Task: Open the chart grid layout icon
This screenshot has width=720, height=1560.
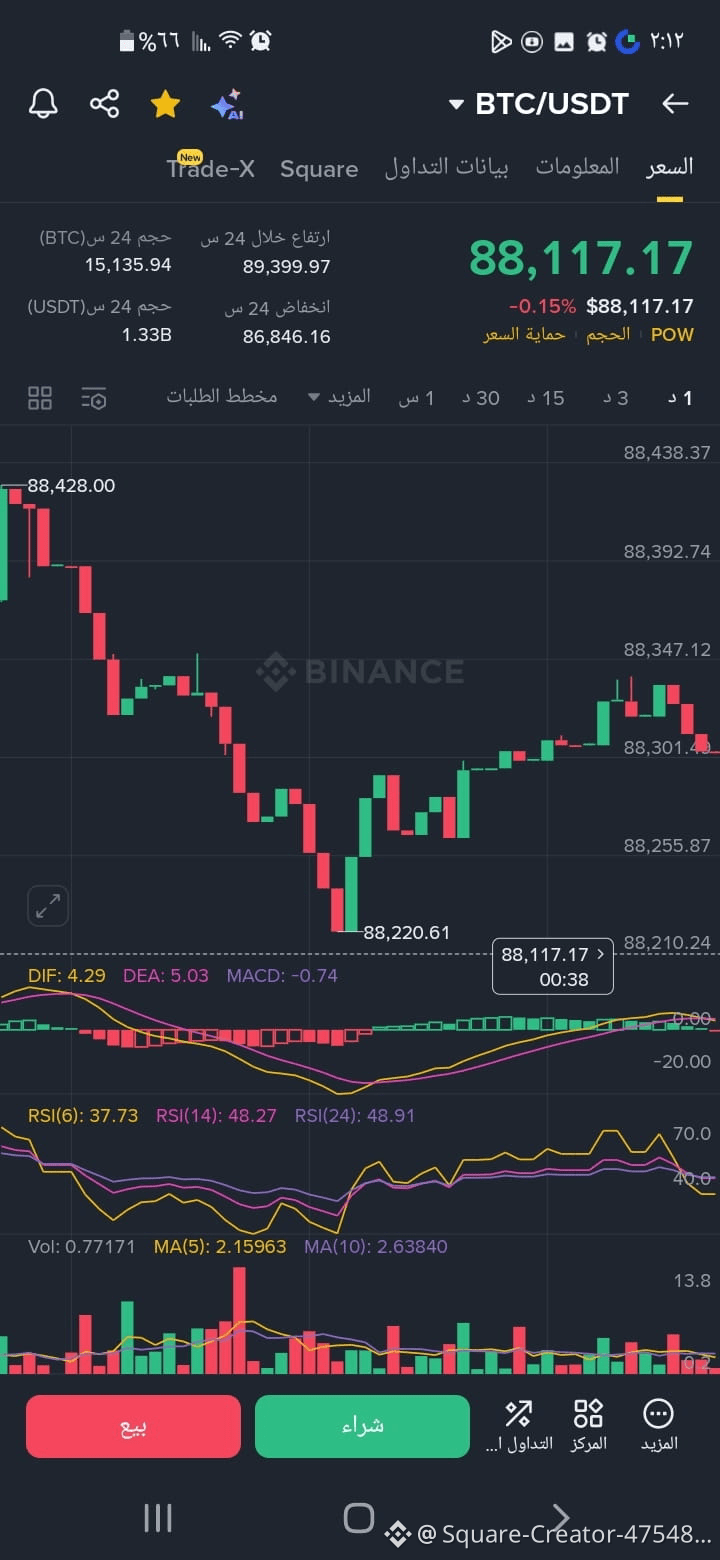Action: [40, 398]
